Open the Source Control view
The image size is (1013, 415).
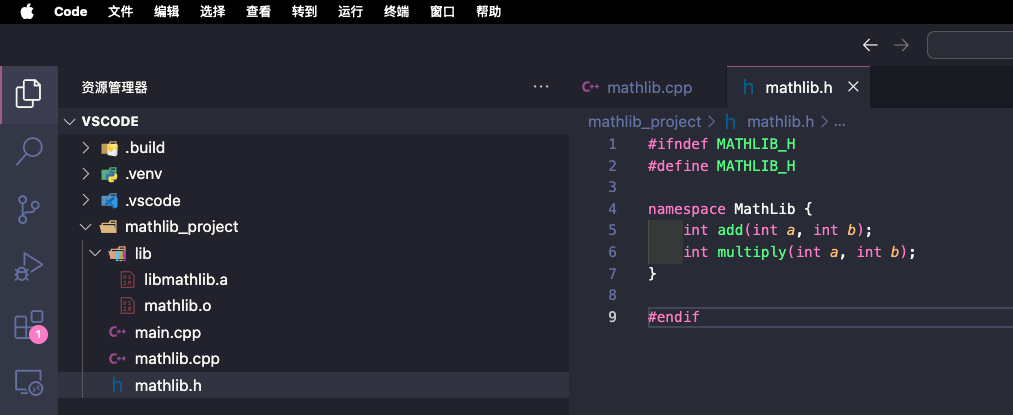[x=28, y=209]
